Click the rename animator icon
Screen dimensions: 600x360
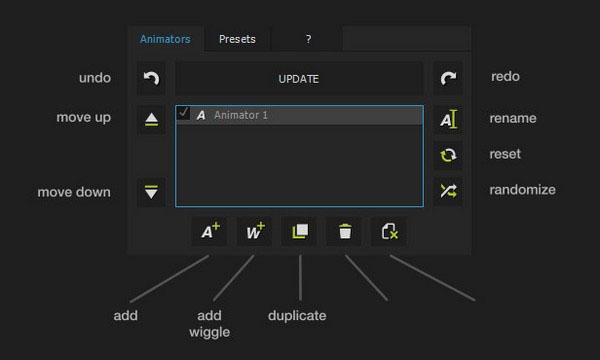pyautogui.click(x=448, y=120)
